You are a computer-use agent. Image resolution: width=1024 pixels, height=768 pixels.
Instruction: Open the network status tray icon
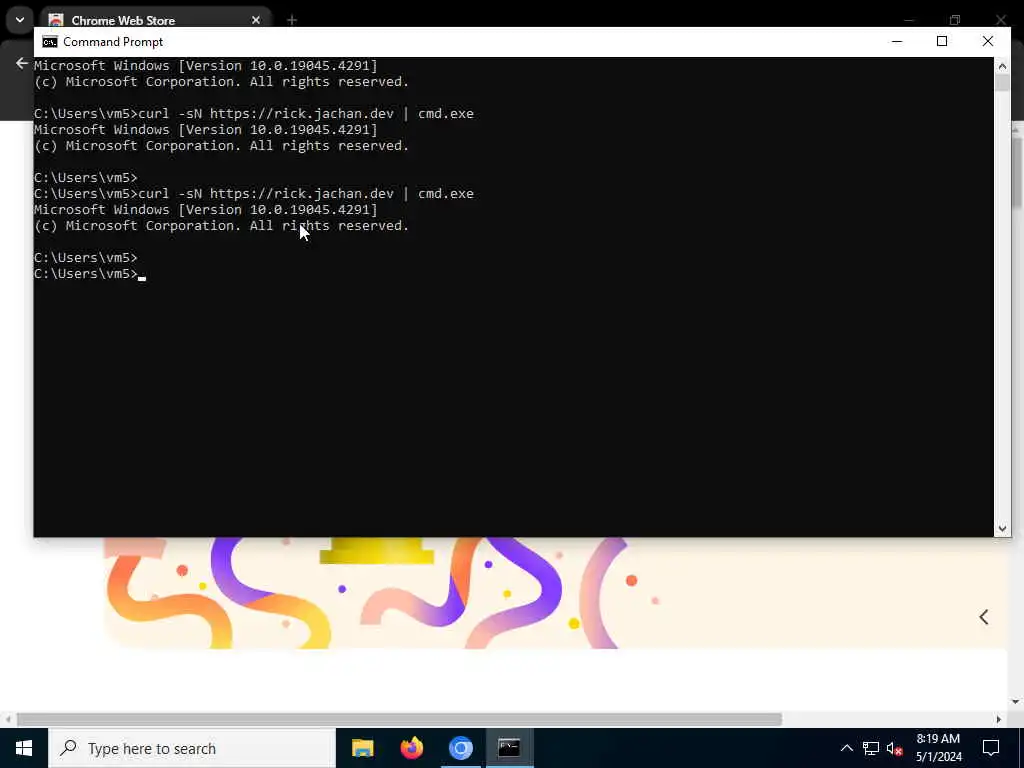click(871, 748)
